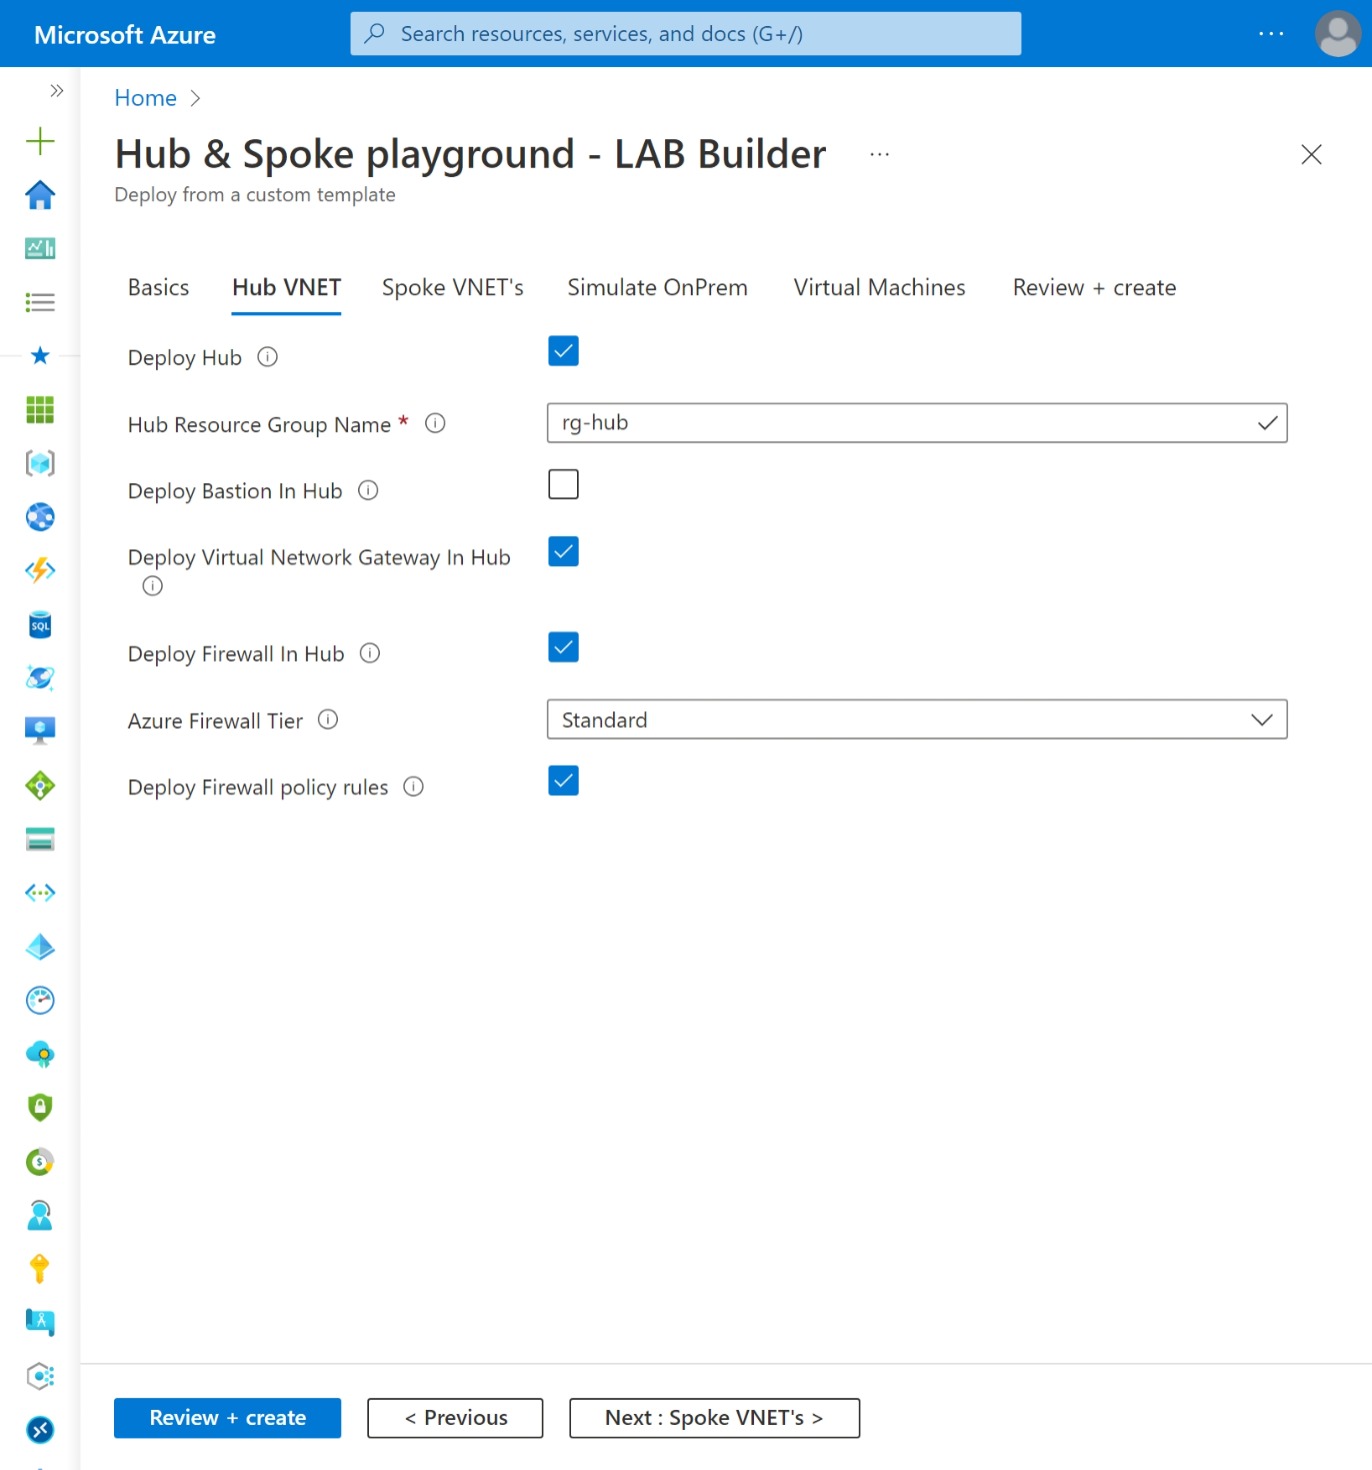Click the Create a resource plus icon
The image size is (1372, 1470).
point(40,141)
